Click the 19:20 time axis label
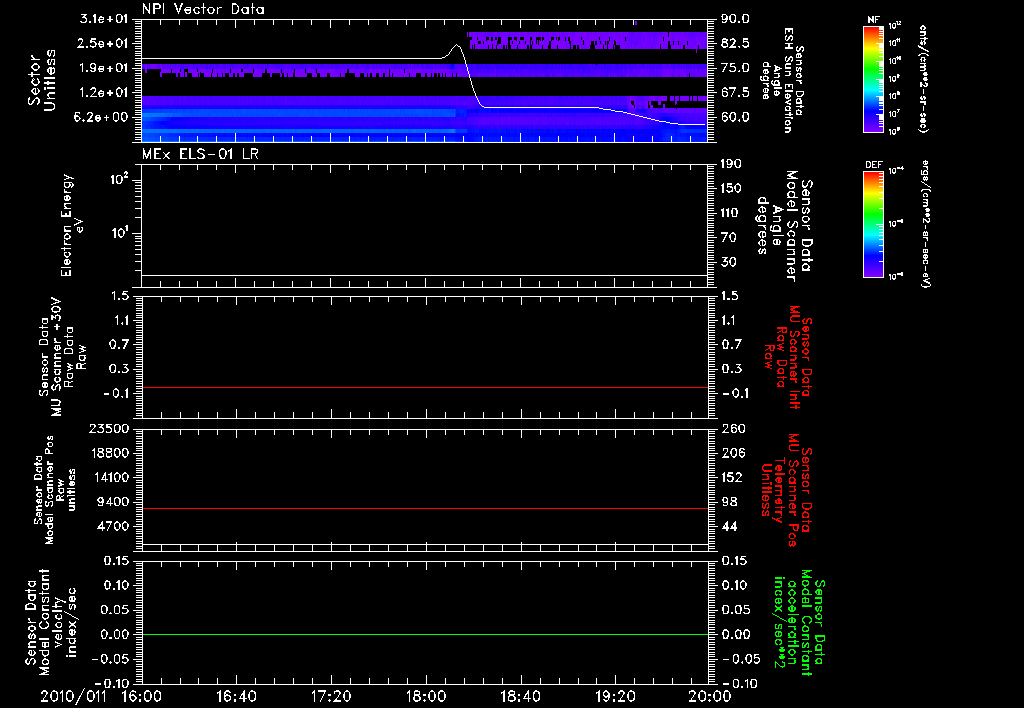The width and height of the screenshot is (1024, 708). point(615,696)
